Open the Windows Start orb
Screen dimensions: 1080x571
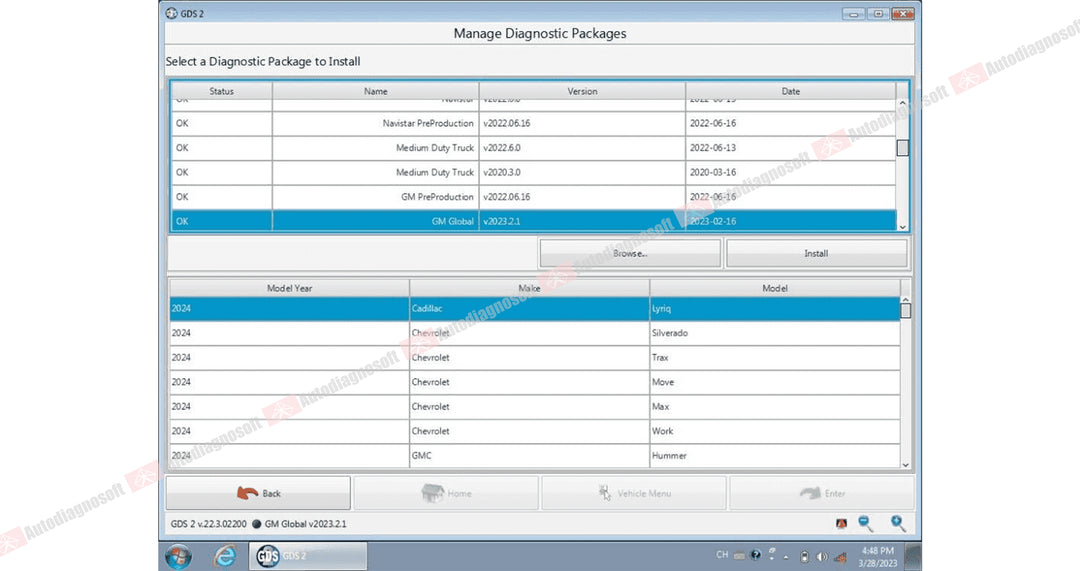pyautogui.click(x=178, y=556)
